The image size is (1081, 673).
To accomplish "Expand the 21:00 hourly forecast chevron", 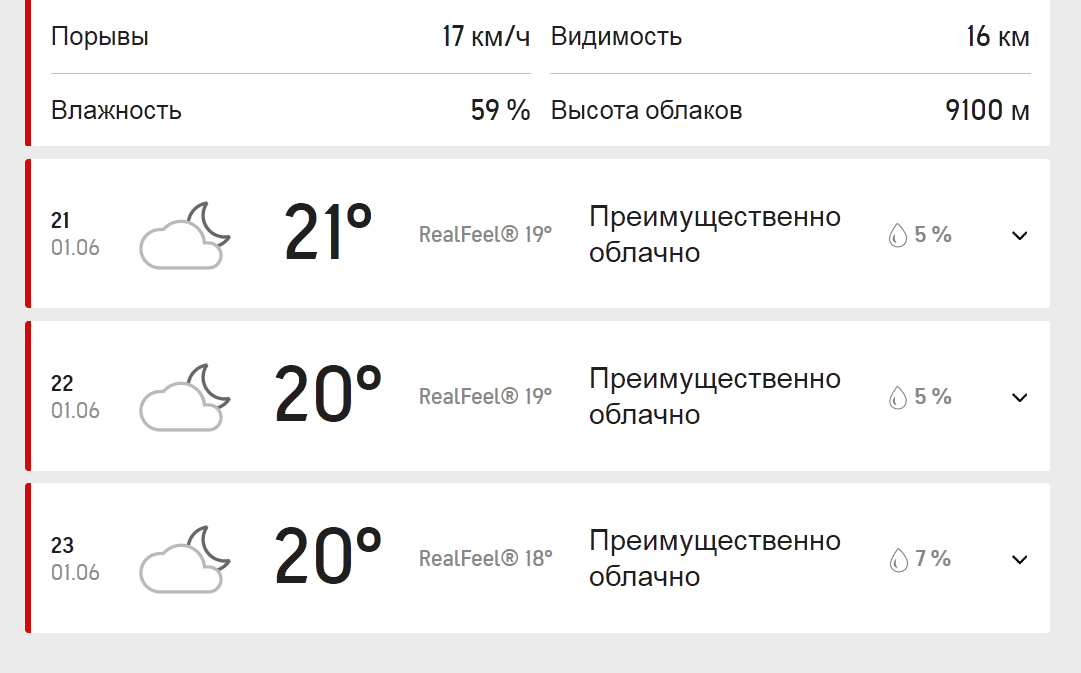I will coord(1019,236).
